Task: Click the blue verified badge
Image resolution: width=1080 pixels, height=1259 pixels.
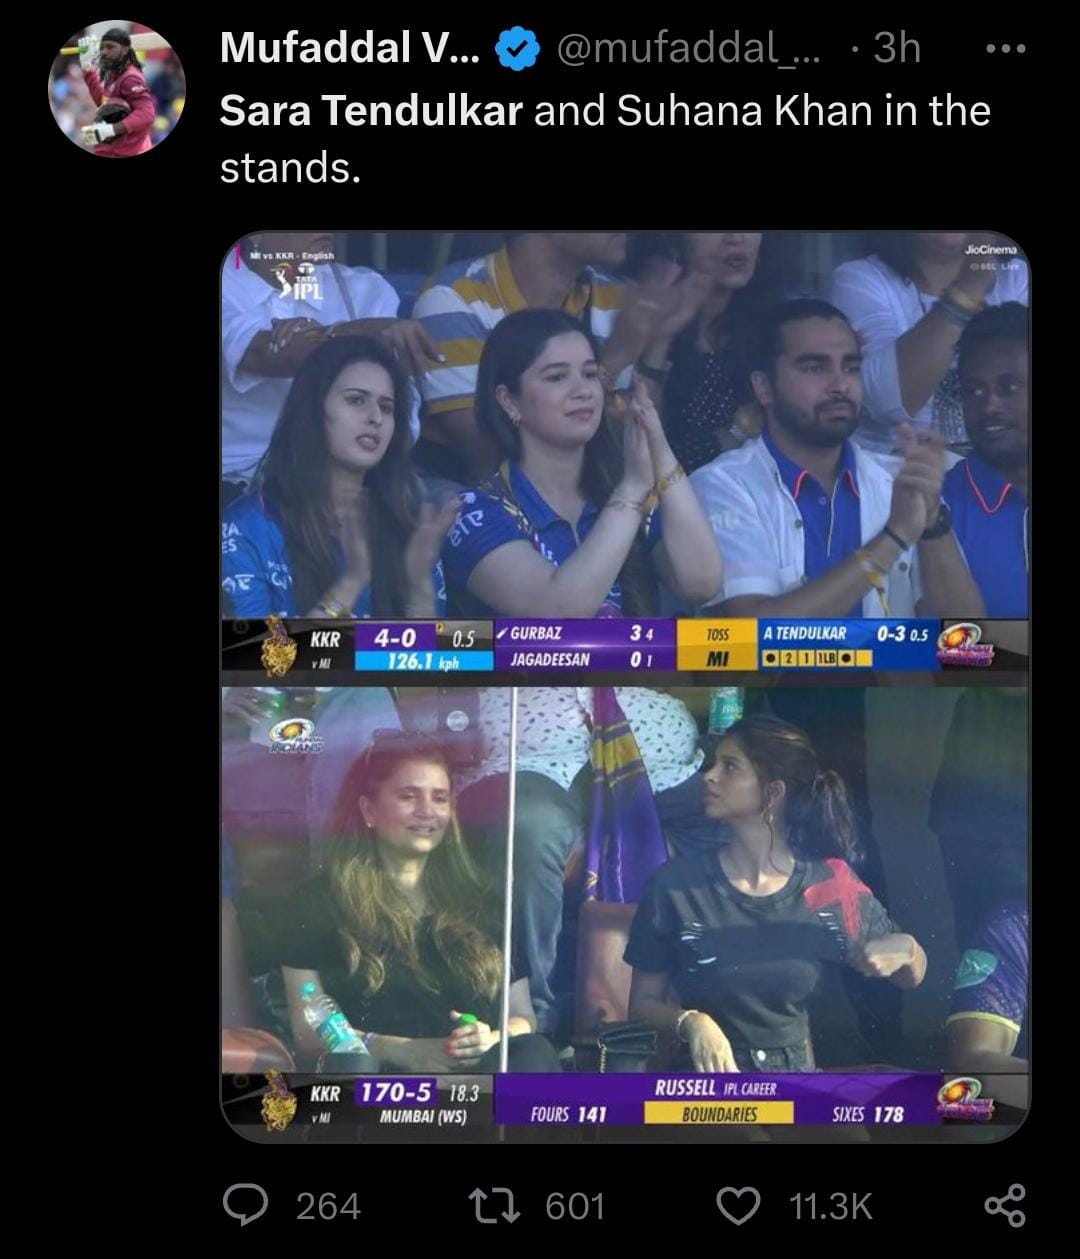Action: (519, 49)
